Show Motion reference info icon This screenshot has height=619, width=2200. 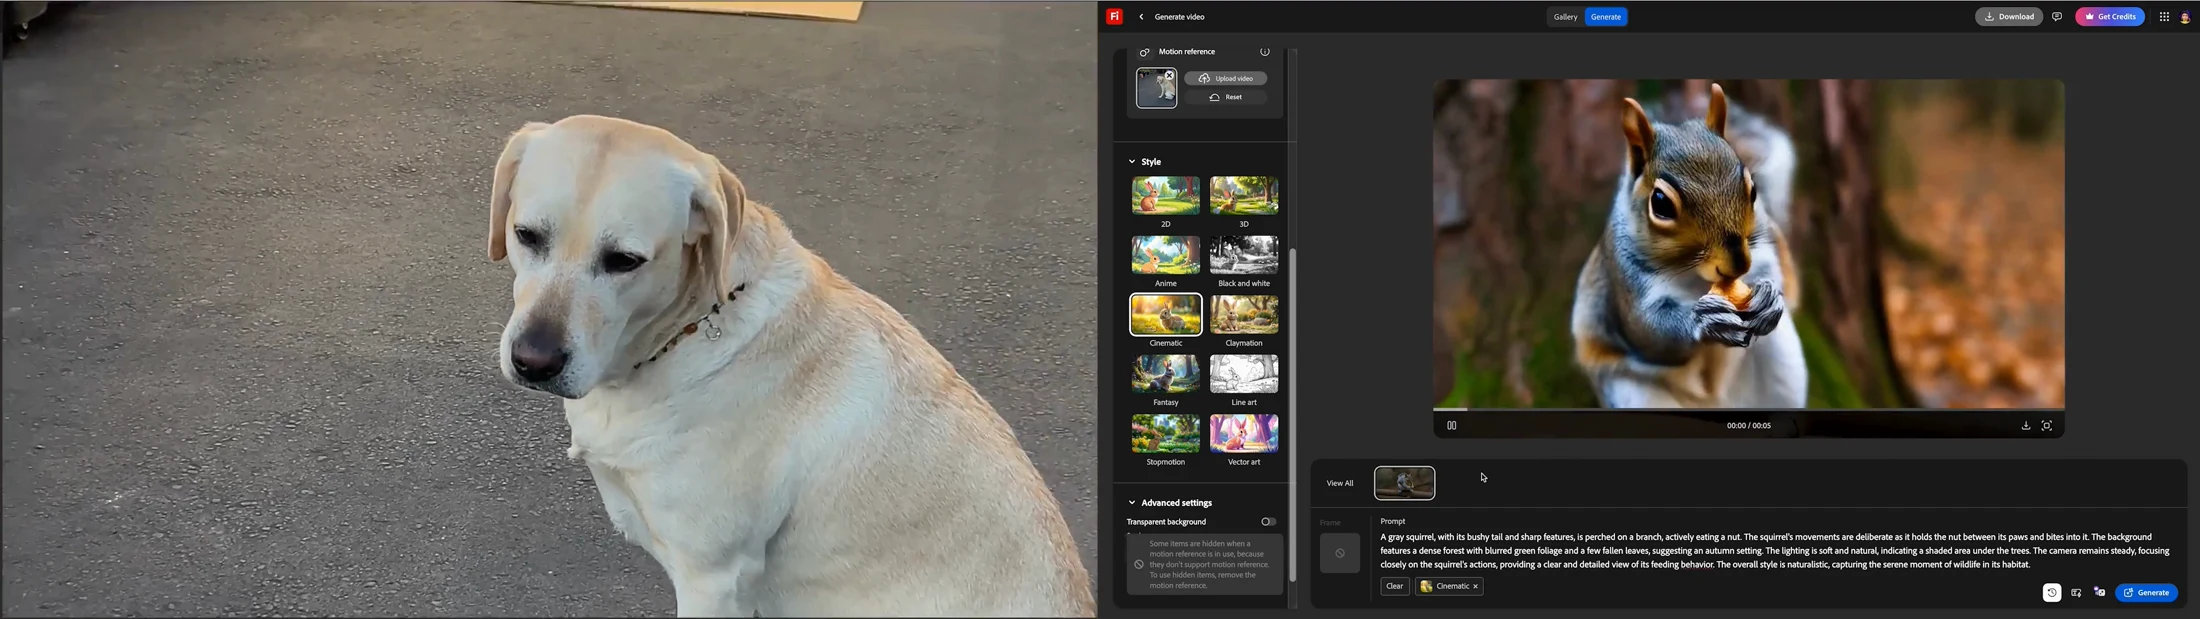point(1264,51)
